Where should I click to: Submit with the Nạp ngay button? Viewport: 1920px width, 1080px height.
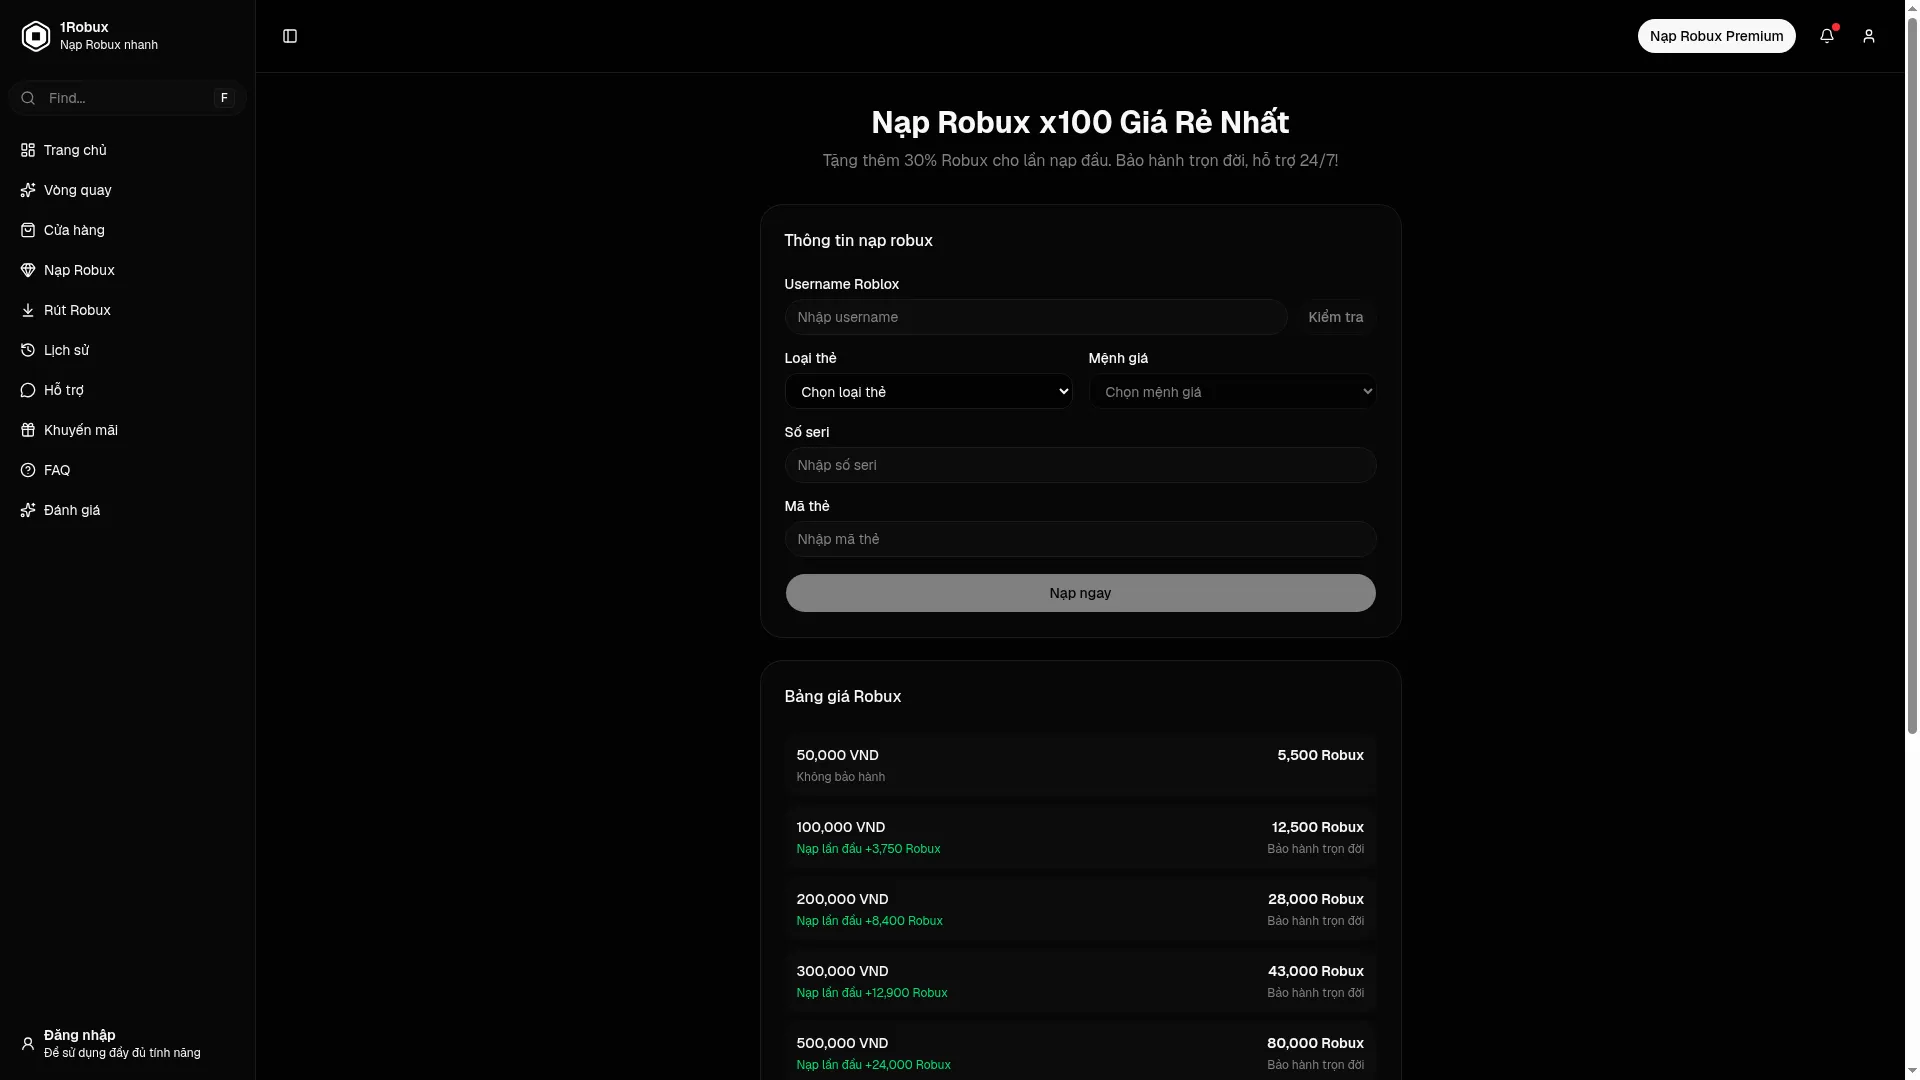point(1080,593)
